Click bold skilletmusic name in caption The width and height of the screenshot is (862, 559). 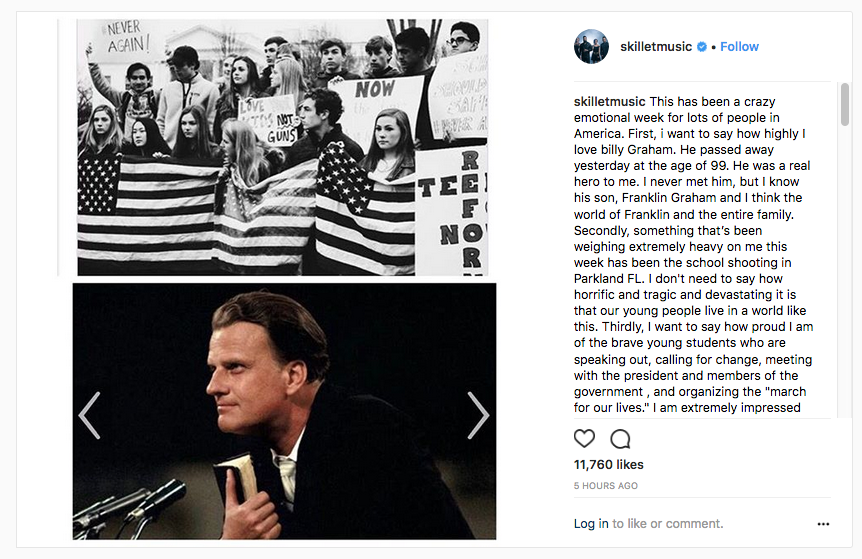pyautogui.click(x=609, y=102)
